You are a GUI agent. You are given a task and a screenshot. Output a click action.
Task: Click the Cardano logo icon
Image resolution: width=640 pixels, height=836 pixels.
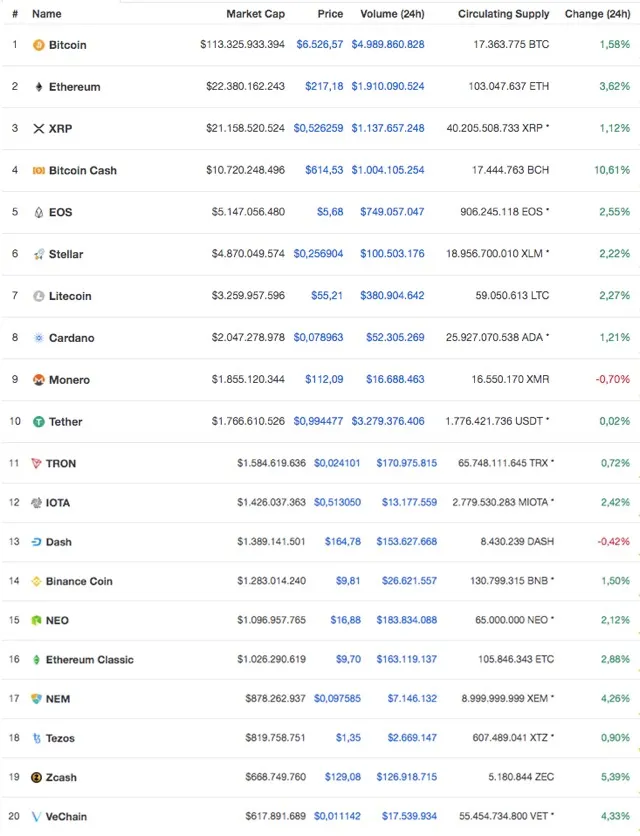(x=38, y=338)
